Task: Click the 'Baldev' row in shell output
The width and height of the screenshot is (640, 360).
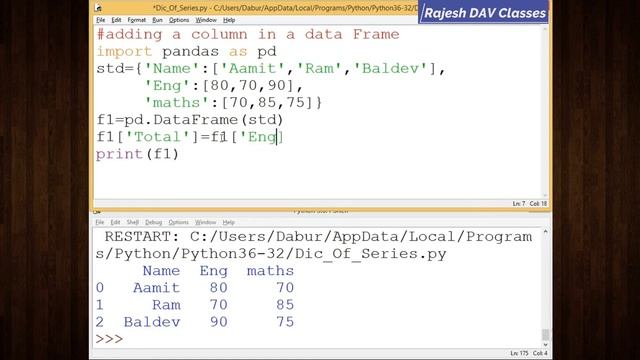Action: coord(195,322)
